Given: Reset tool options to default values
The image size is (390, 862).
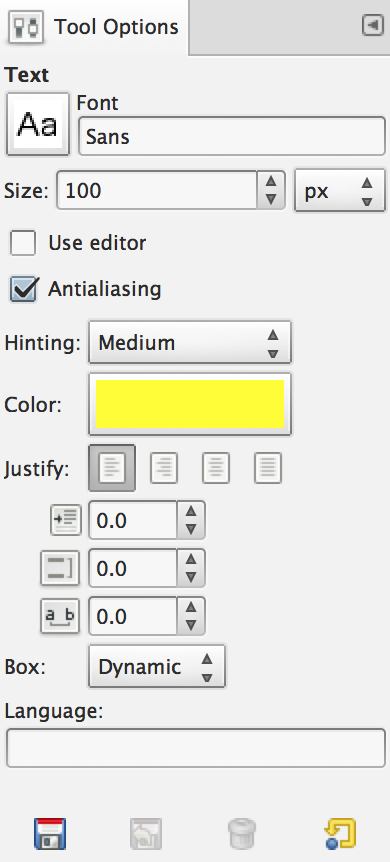Looking at the screenshot, I should tap(339, 833).
